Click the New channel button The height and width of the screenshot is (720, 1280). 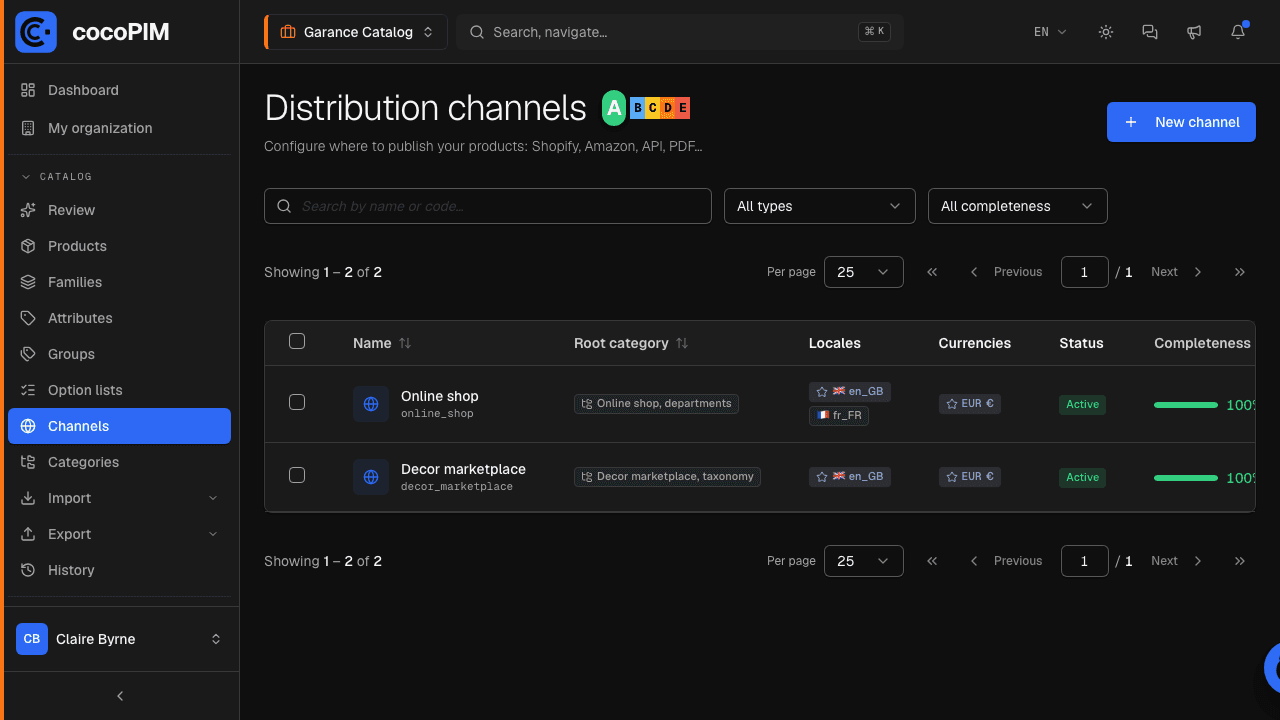1181,122
